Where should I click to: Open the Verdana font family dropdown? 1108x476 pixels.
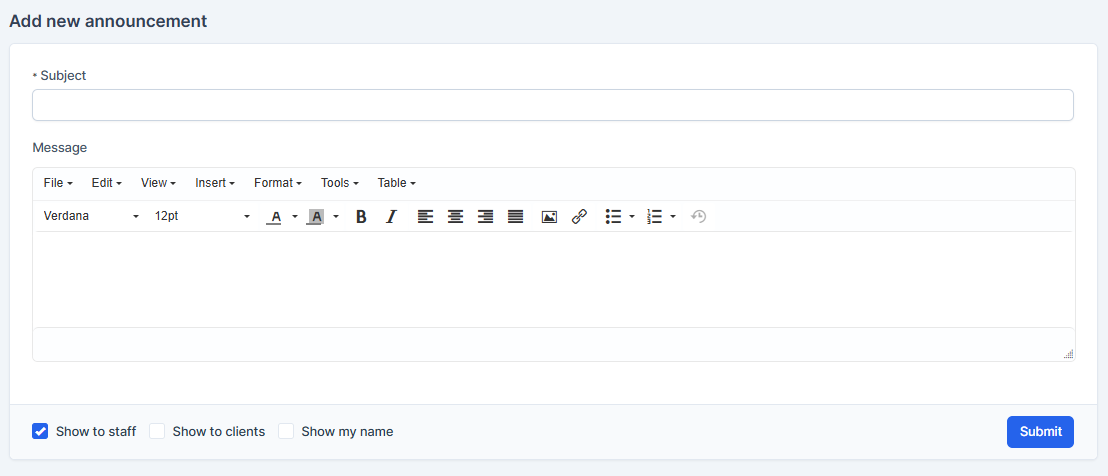(91, 216)
